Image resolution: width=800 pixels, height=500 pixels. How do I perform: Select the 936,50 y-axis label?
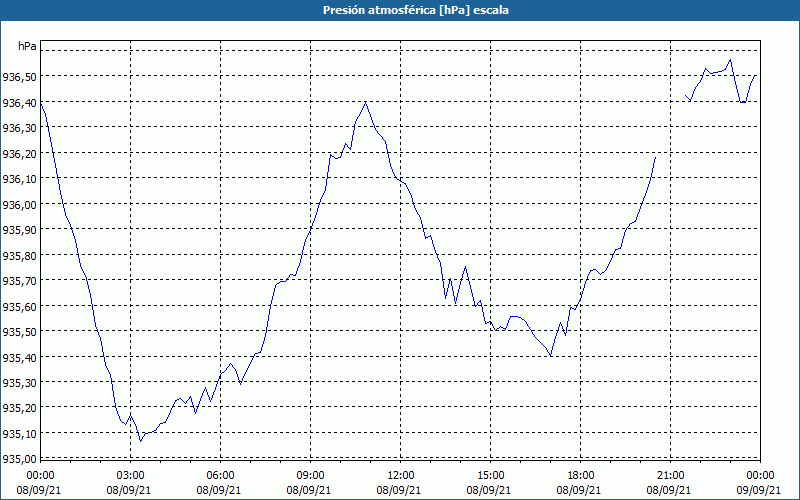click(x=19, y=77)
